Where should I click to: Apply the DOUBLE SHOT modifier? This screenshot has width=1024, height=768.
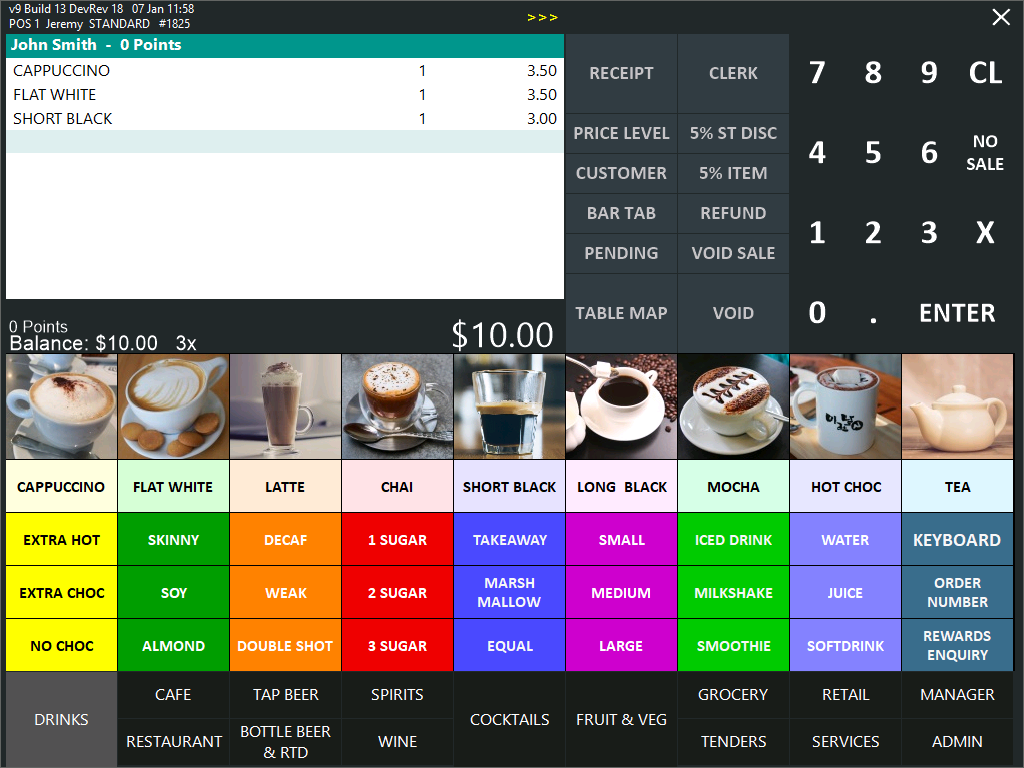click(x=285, y=646)
